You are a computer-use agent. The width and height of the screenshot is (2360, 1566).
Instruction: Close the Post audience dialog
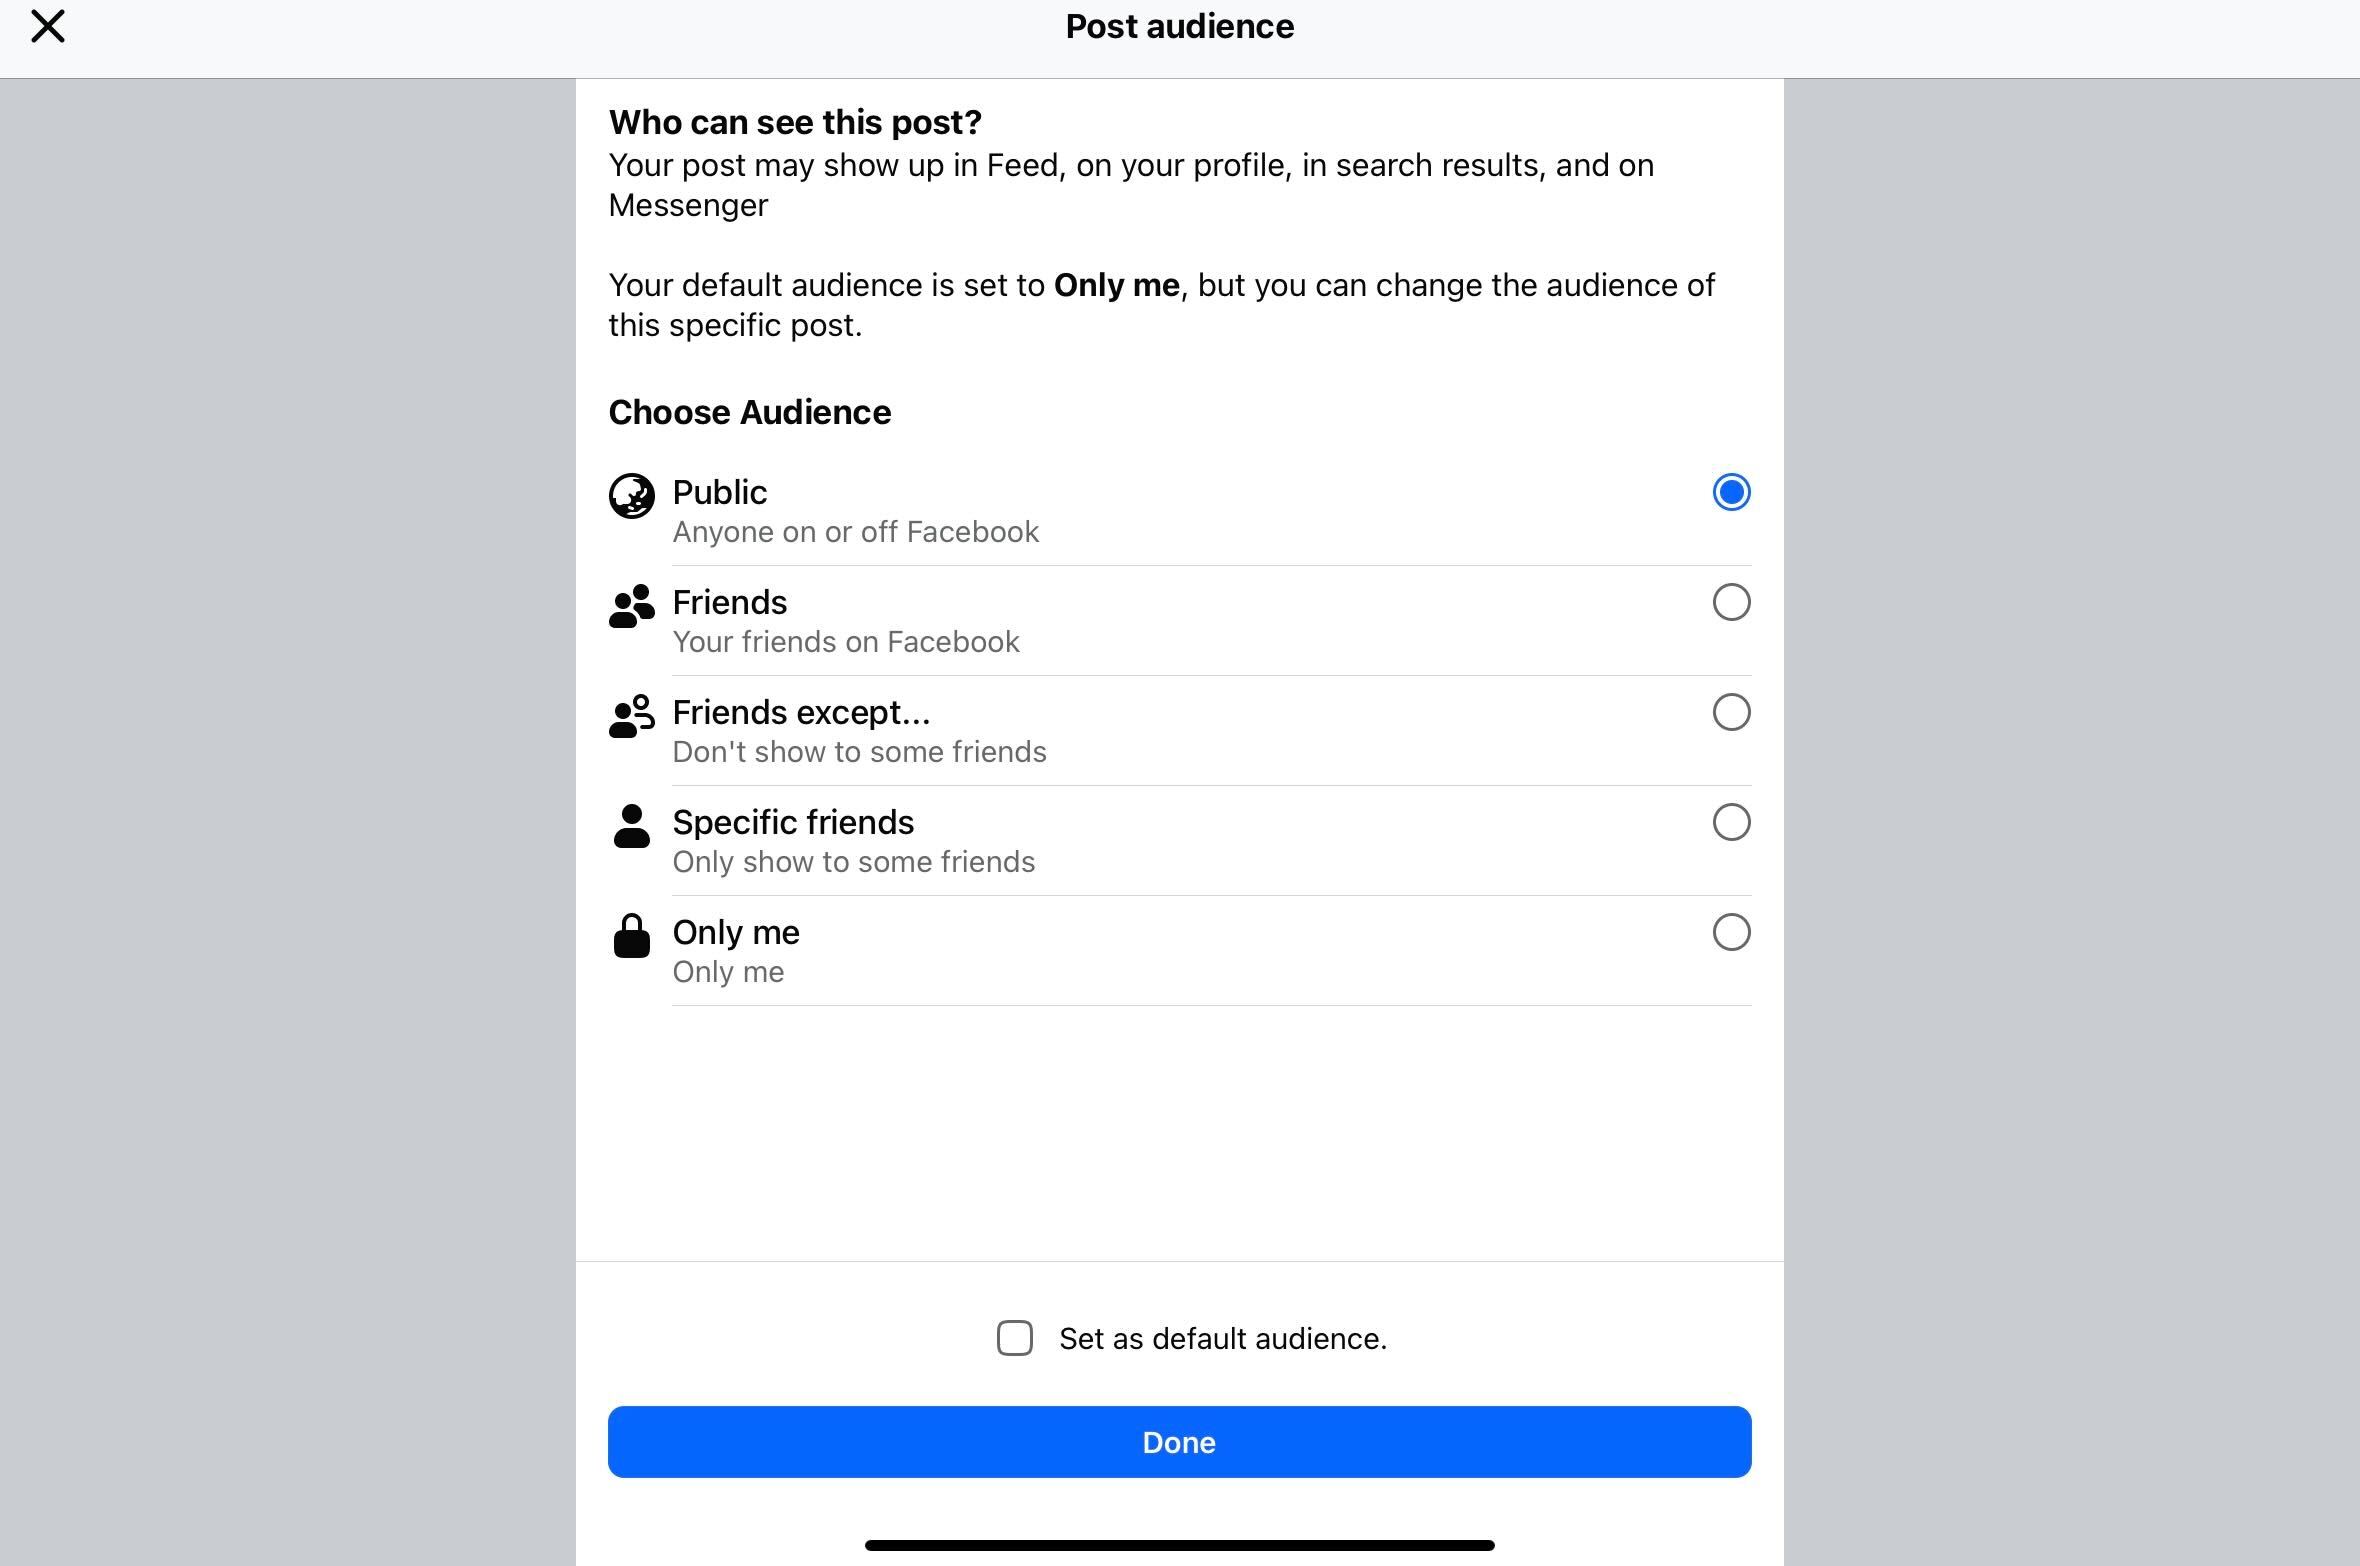point(48,26)
